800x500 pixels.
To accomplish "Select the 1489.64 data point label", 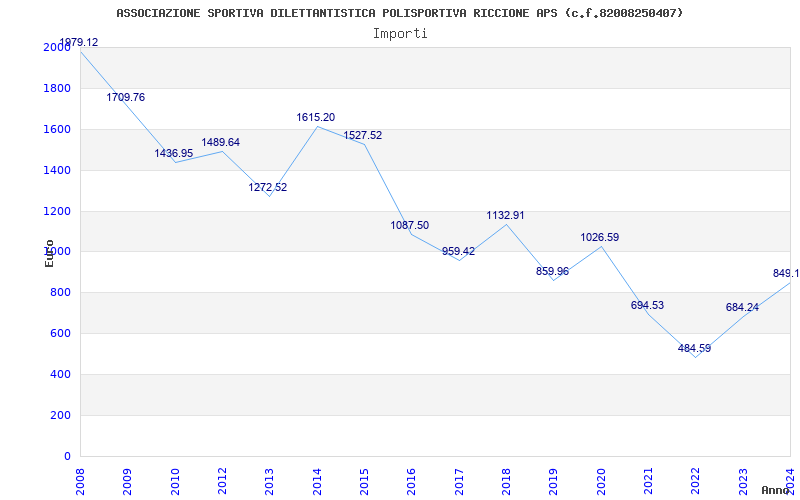I will 220,142.
